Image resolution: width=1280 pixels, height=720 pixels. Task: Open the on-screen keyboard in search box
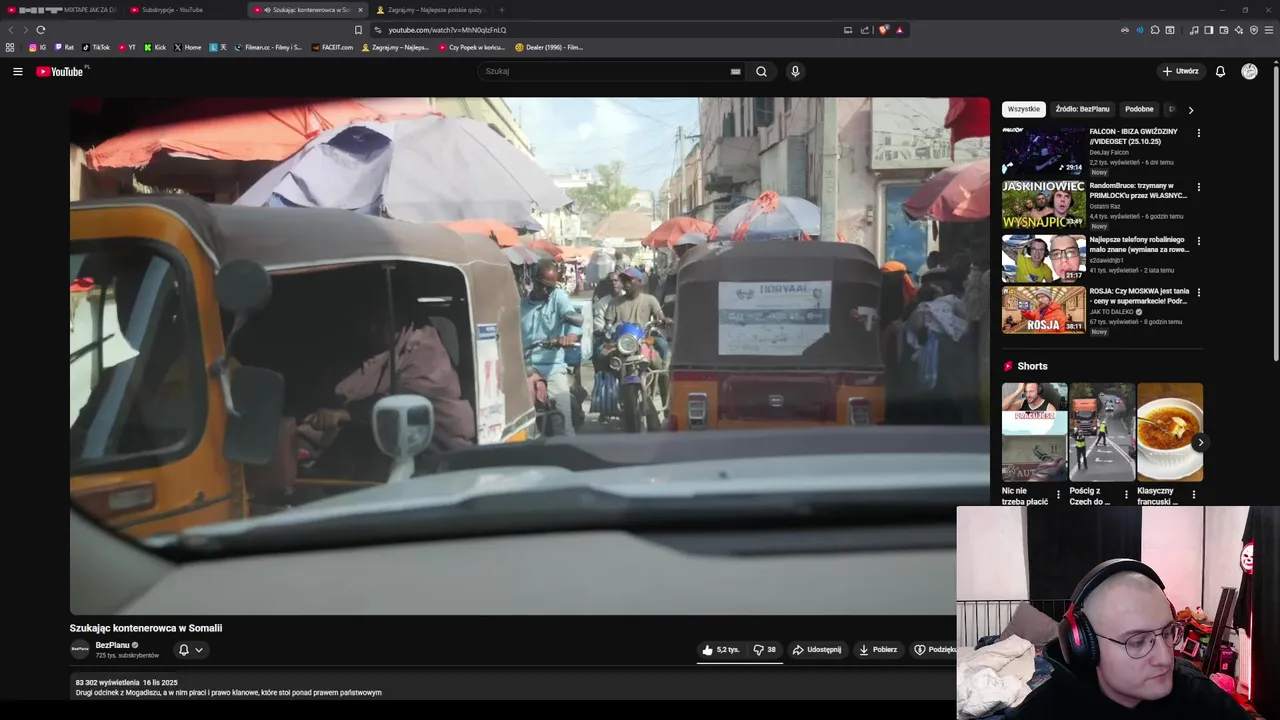pos(735,71)
